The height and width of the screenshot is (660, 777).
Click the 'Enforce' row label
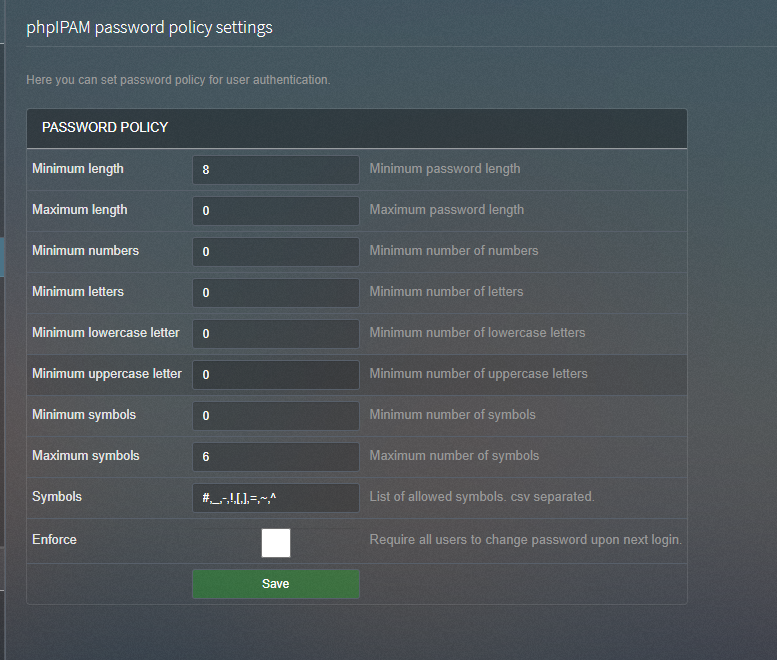point(55,540)
